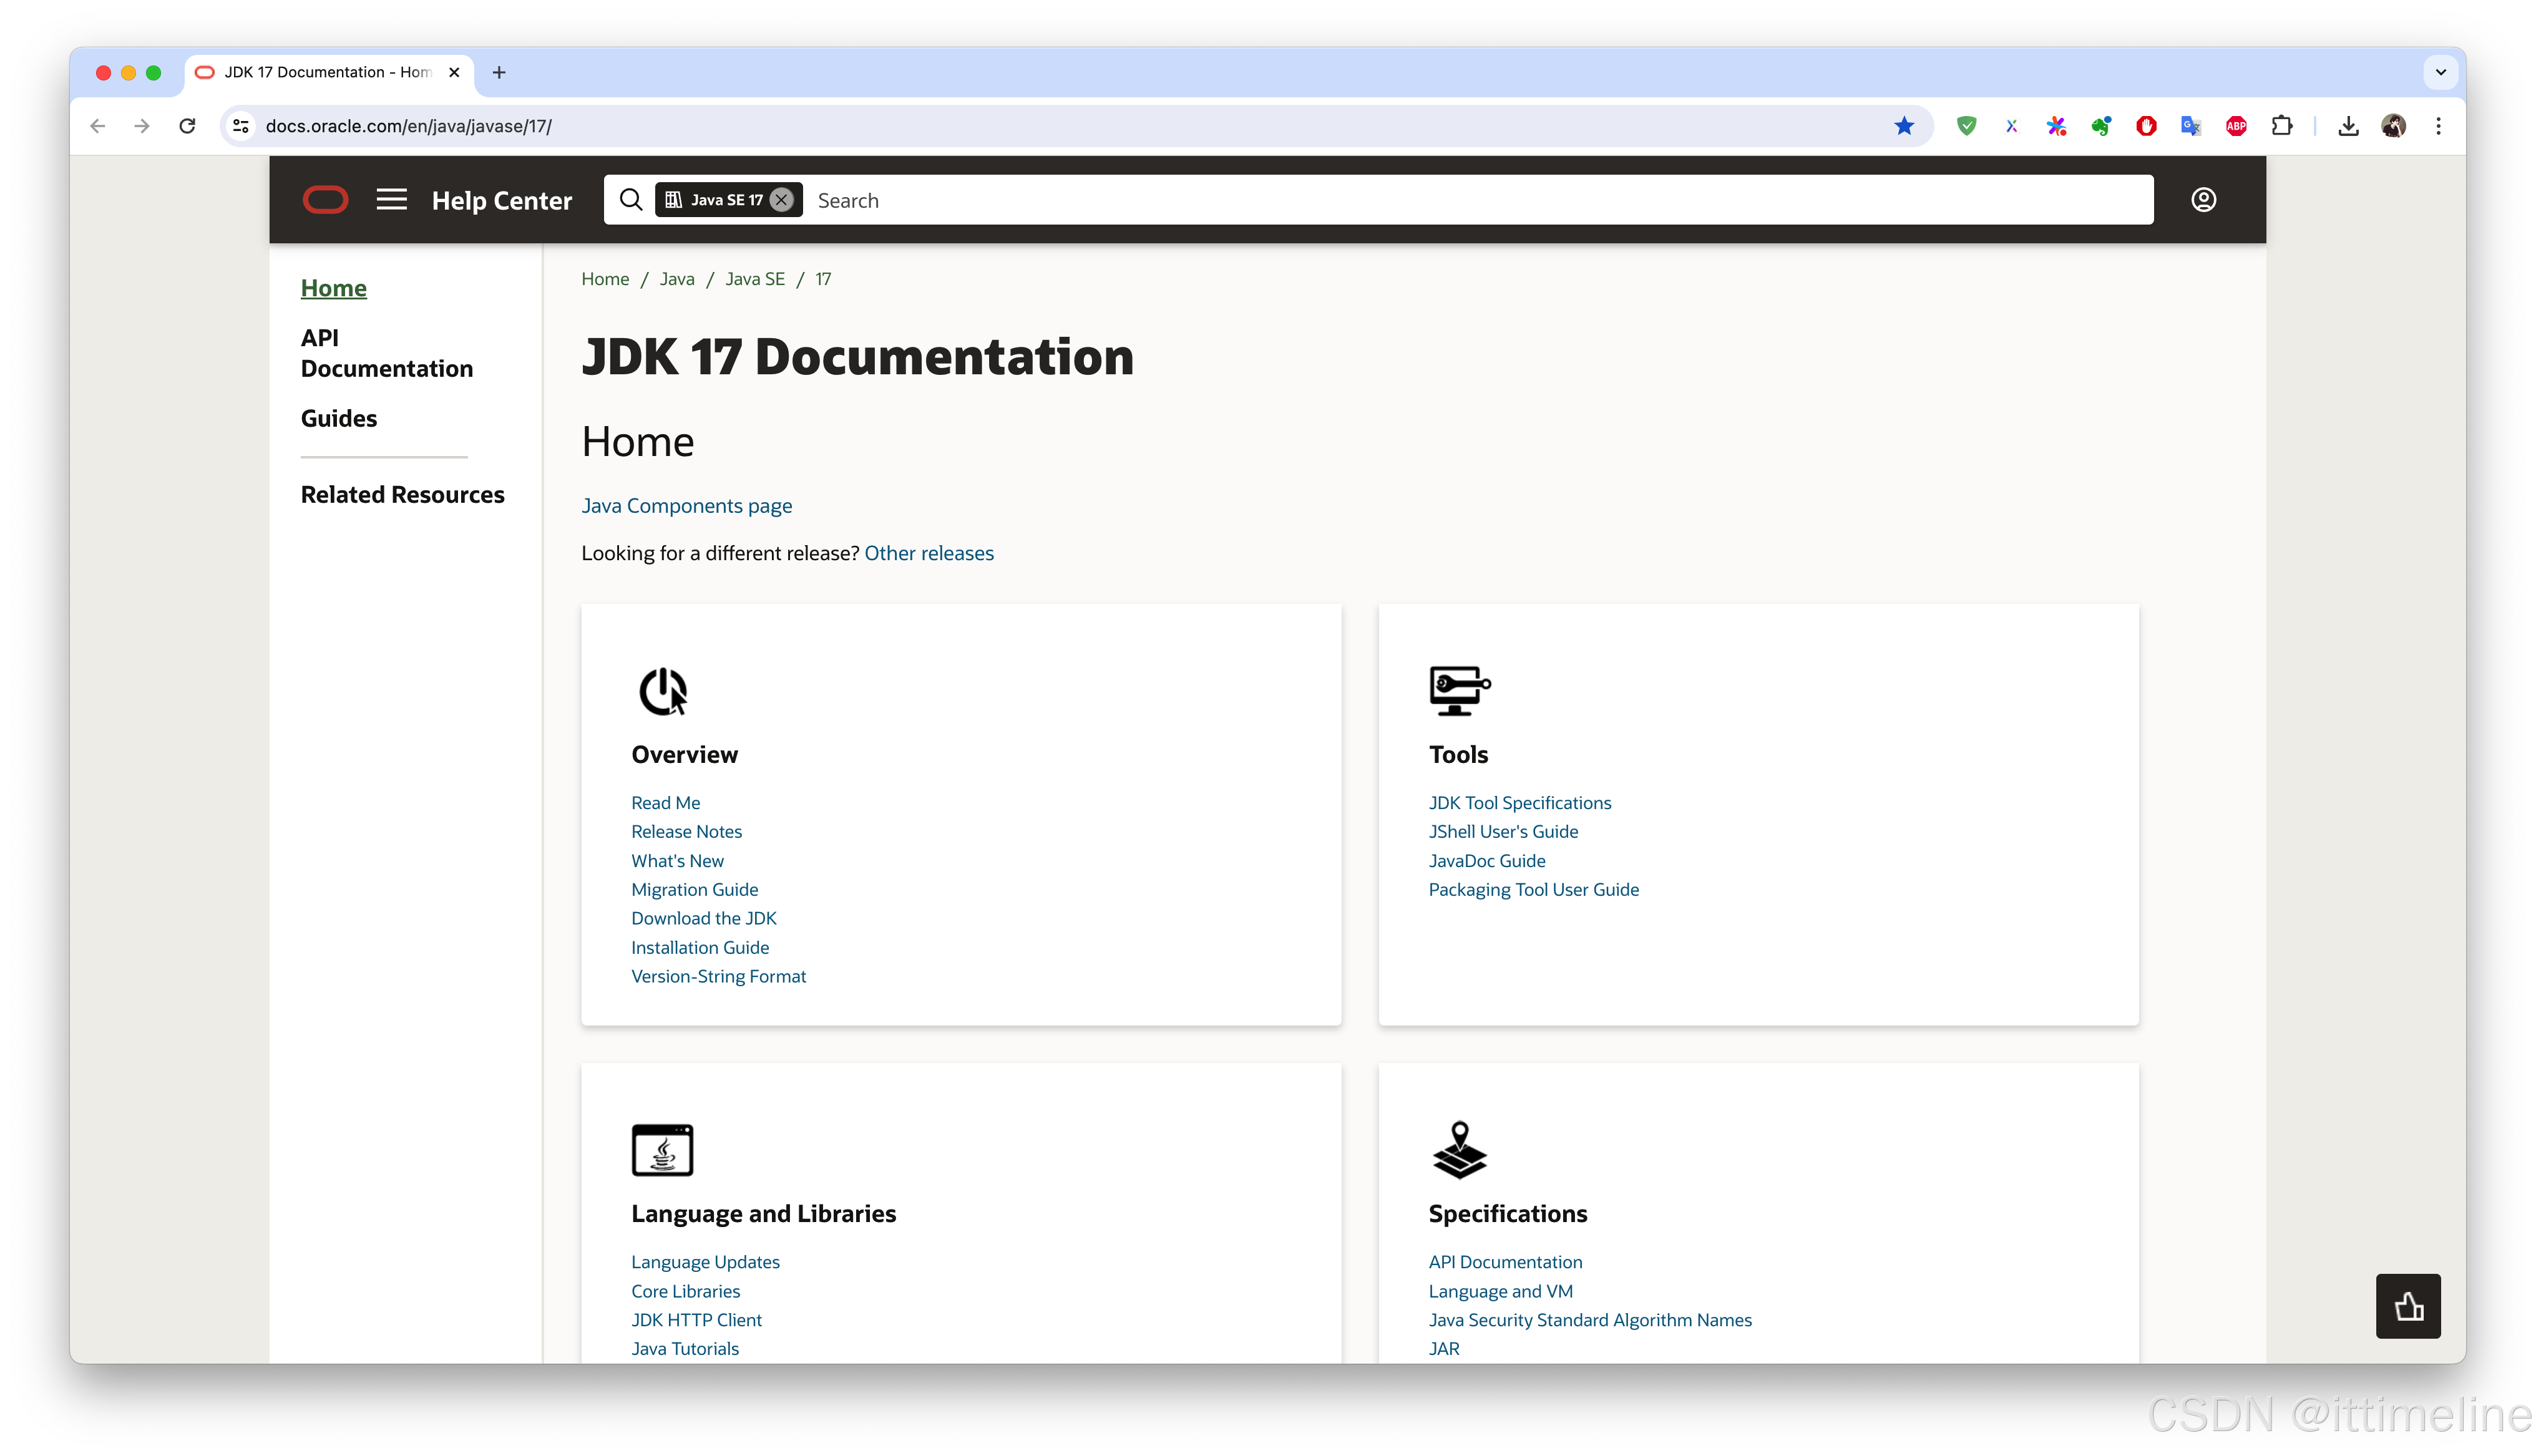View site information in address bar
Image resolution: width=2536 pixels, height=1456 pixels.
tap(241, 126)
